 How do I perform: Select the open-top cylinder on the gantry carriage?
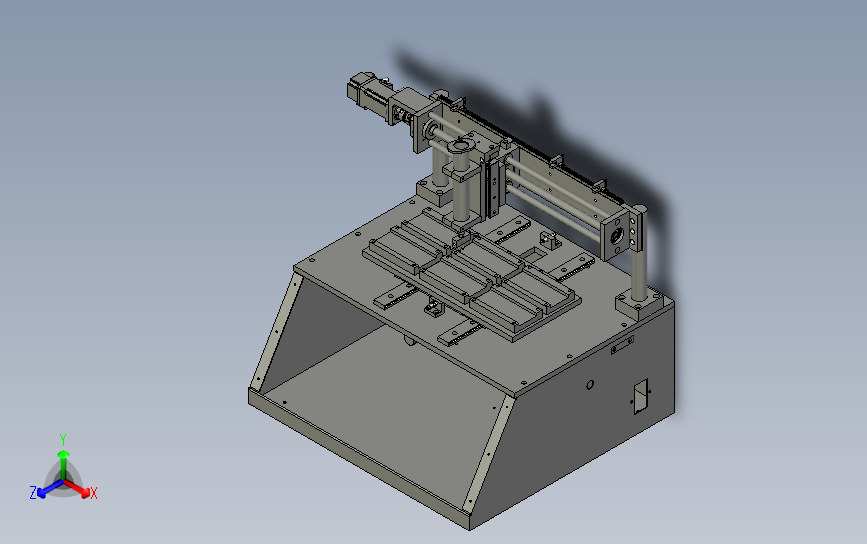tap(461, 180)
